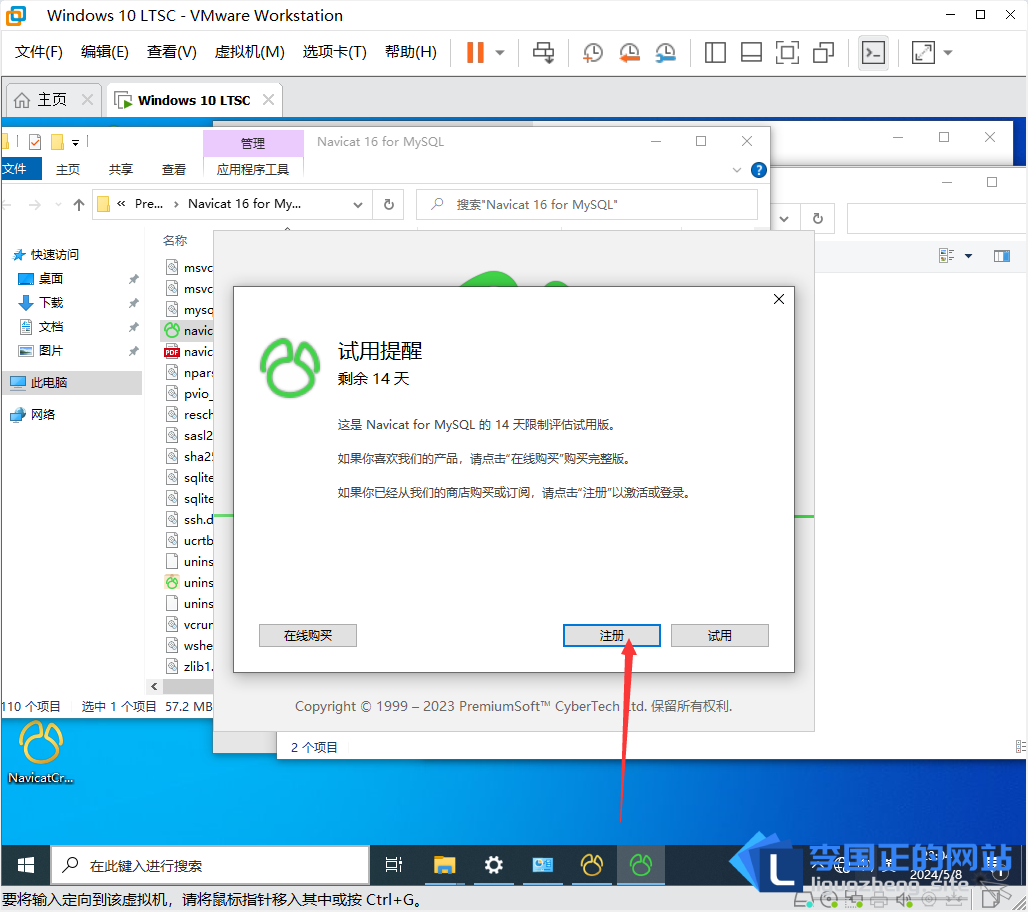
Task: Enter VMware full screen mode
Action: coord(787,52)
